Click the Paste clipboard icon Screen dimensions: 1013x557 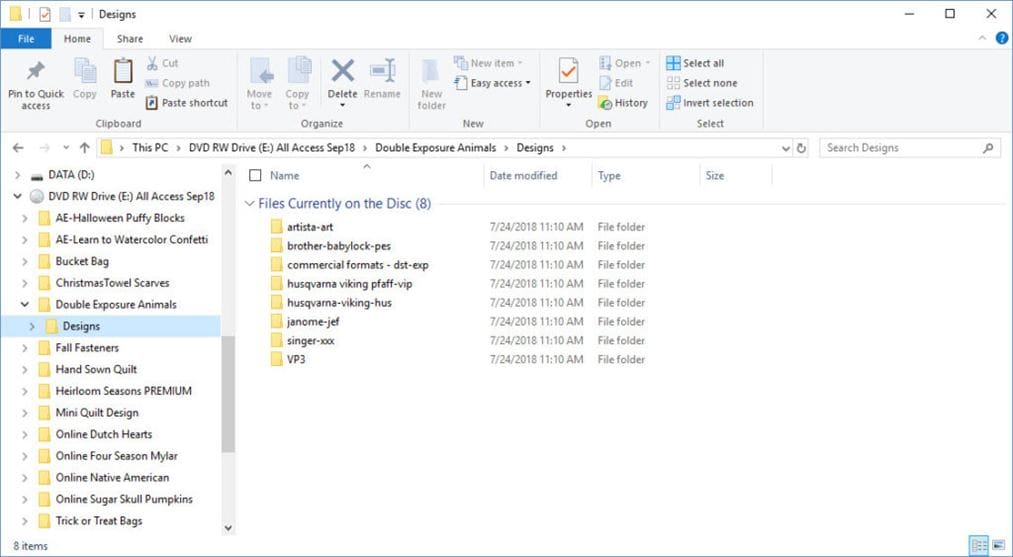pos(123,73)
